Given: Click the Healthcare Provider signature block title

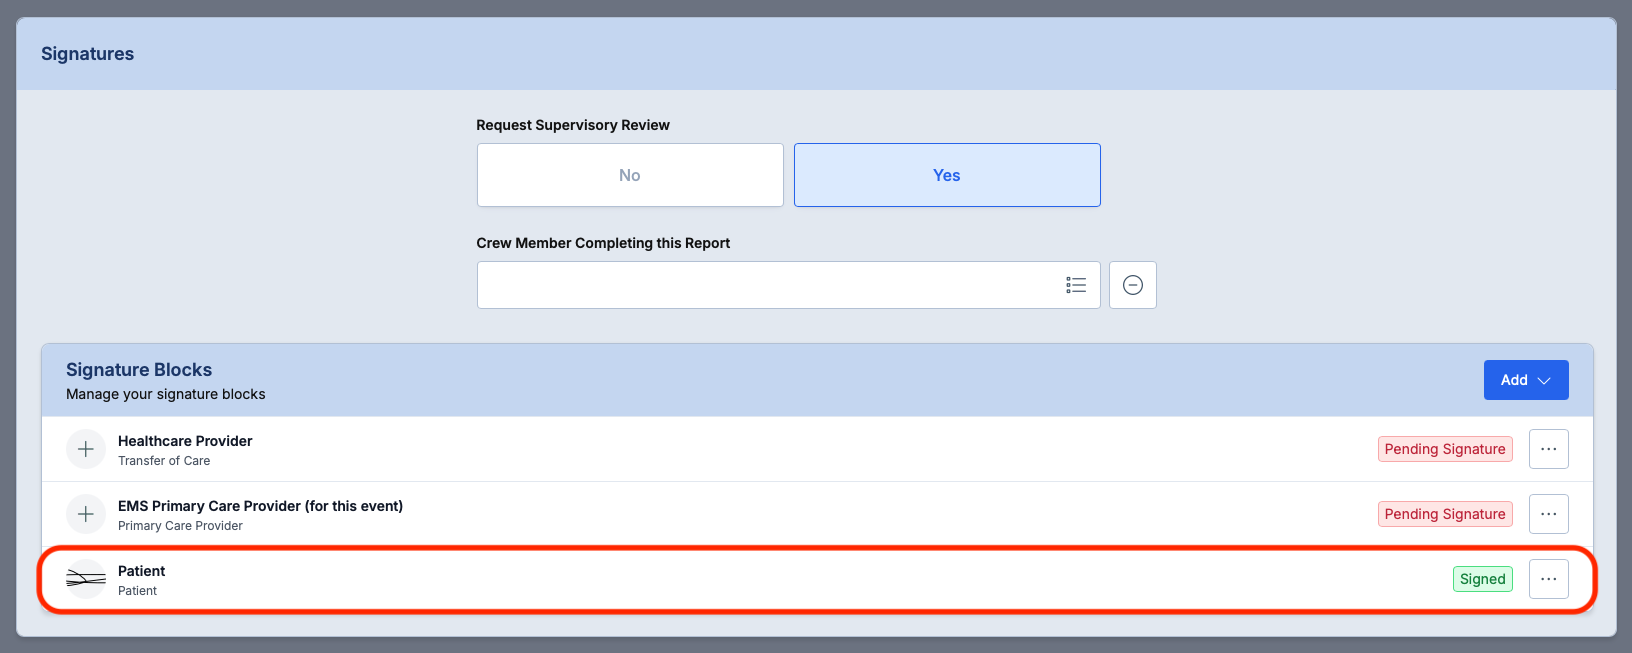Looking at the screenshot, I should pyautogui.click(x=185, y=441).
